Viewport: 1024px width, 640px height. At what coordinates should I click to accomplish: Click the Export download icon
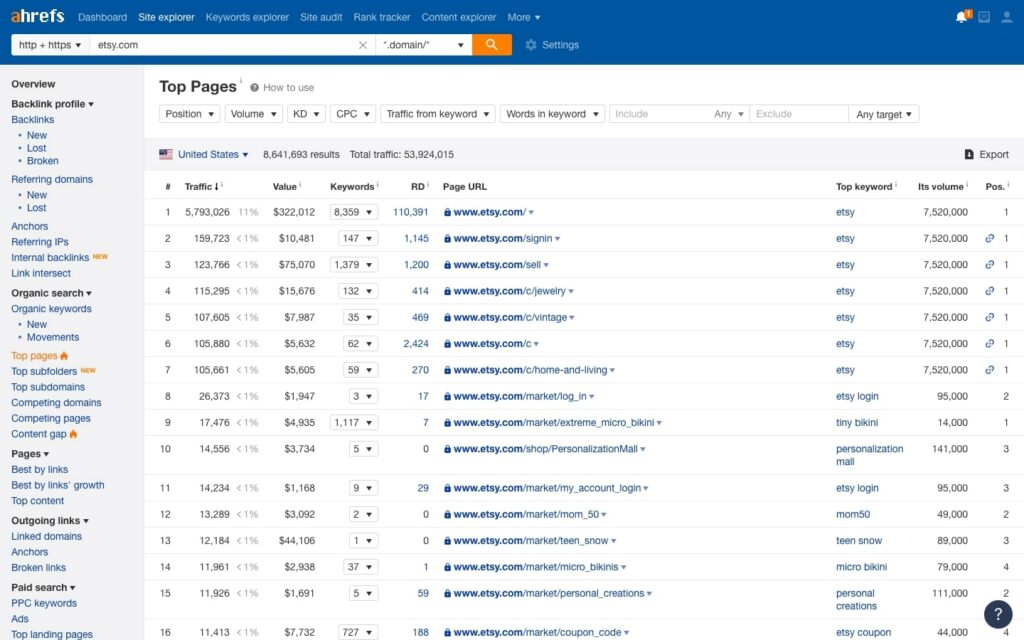[969, 154]
